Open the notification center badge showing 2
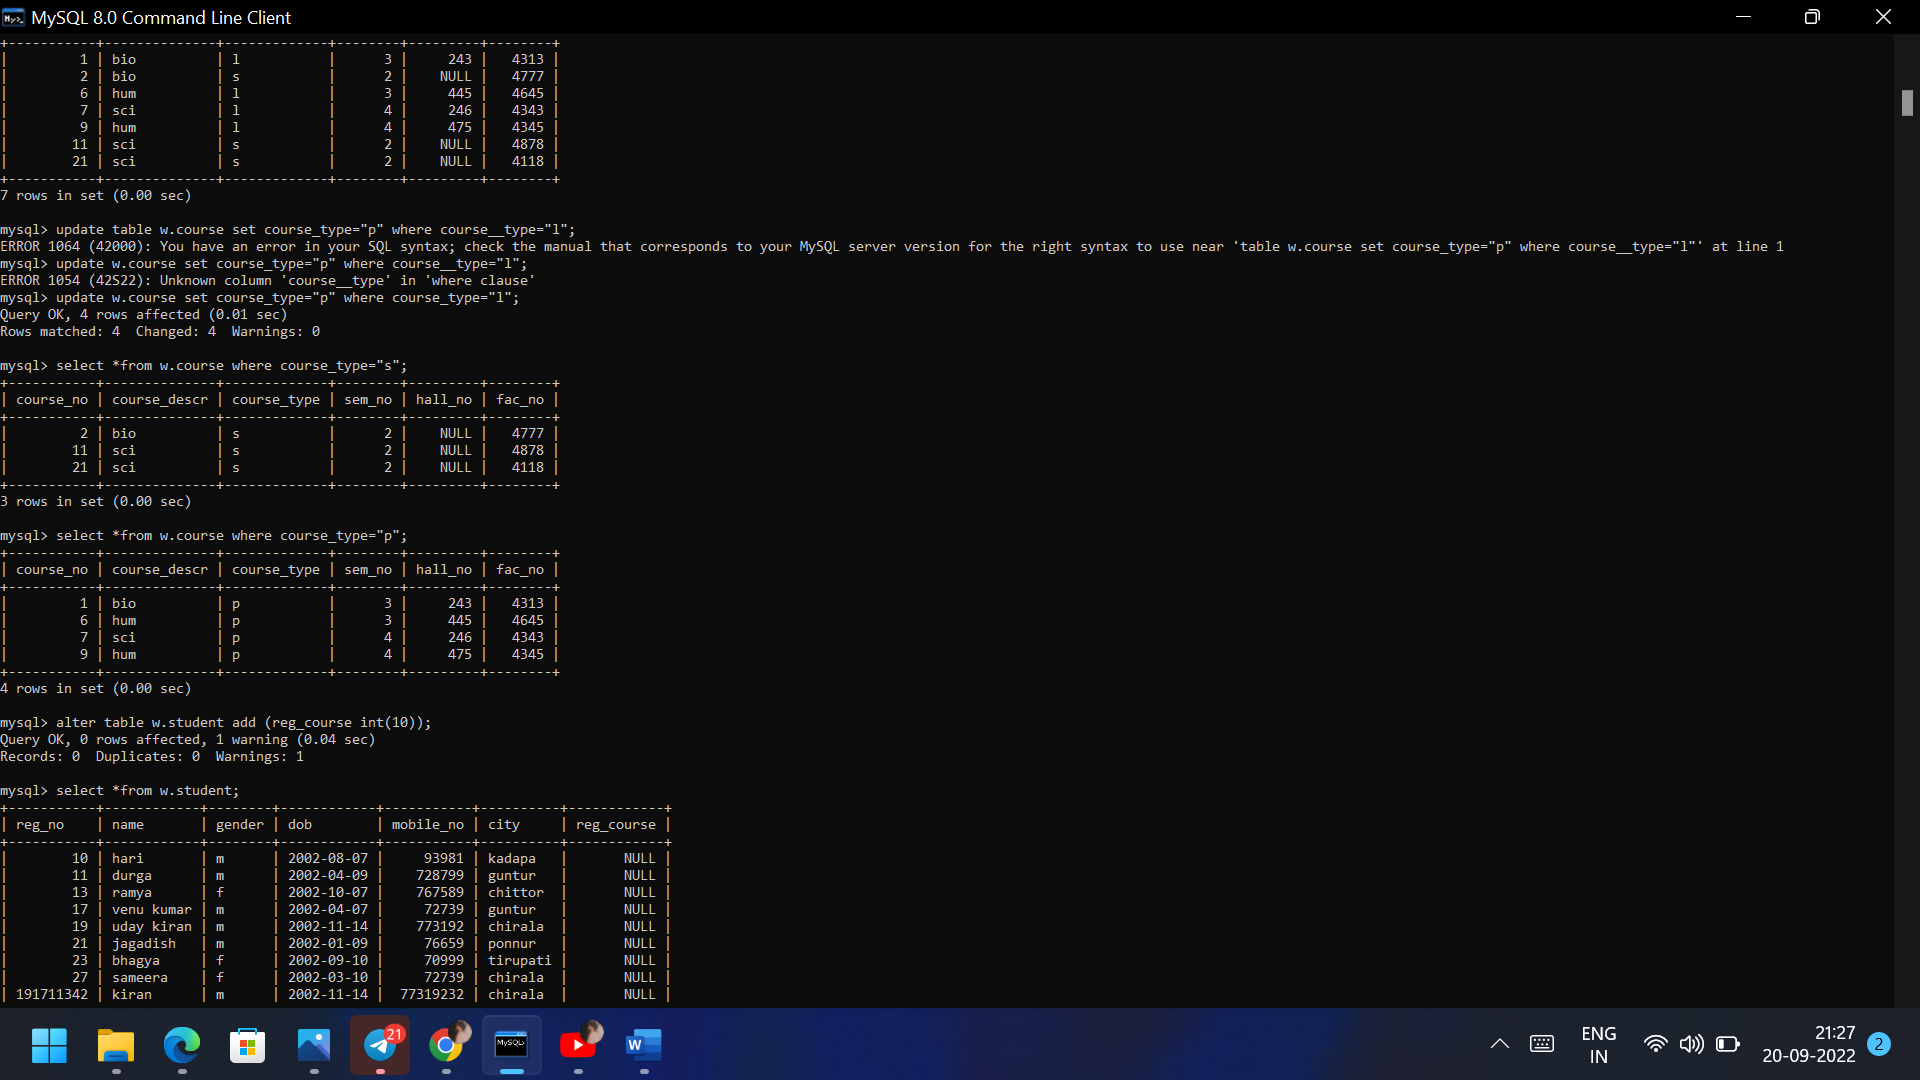Viewport: 1920px width, 1080px height. (x=1879, y=1044)
